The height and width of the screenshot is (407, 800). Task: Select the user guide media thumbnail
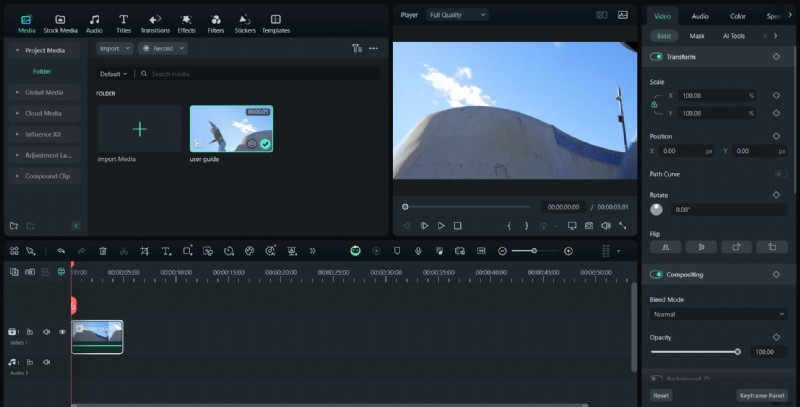click(x=231, y=129)
